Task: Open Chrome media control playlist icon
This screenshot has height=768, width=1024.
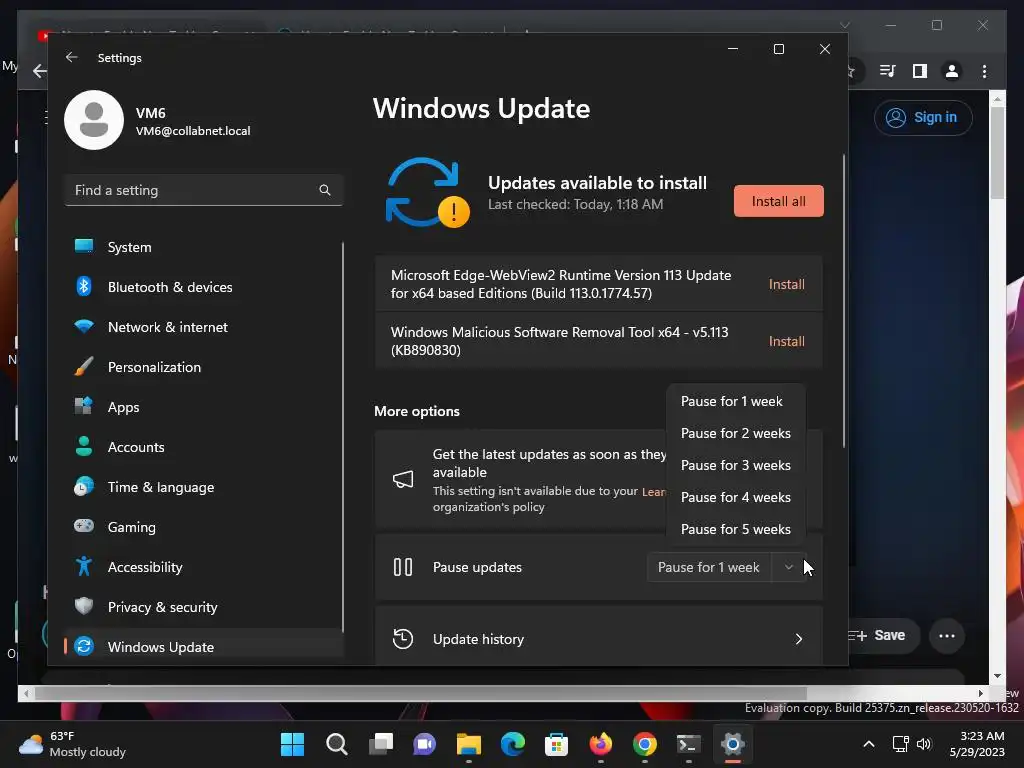Action: coord(887,71)
